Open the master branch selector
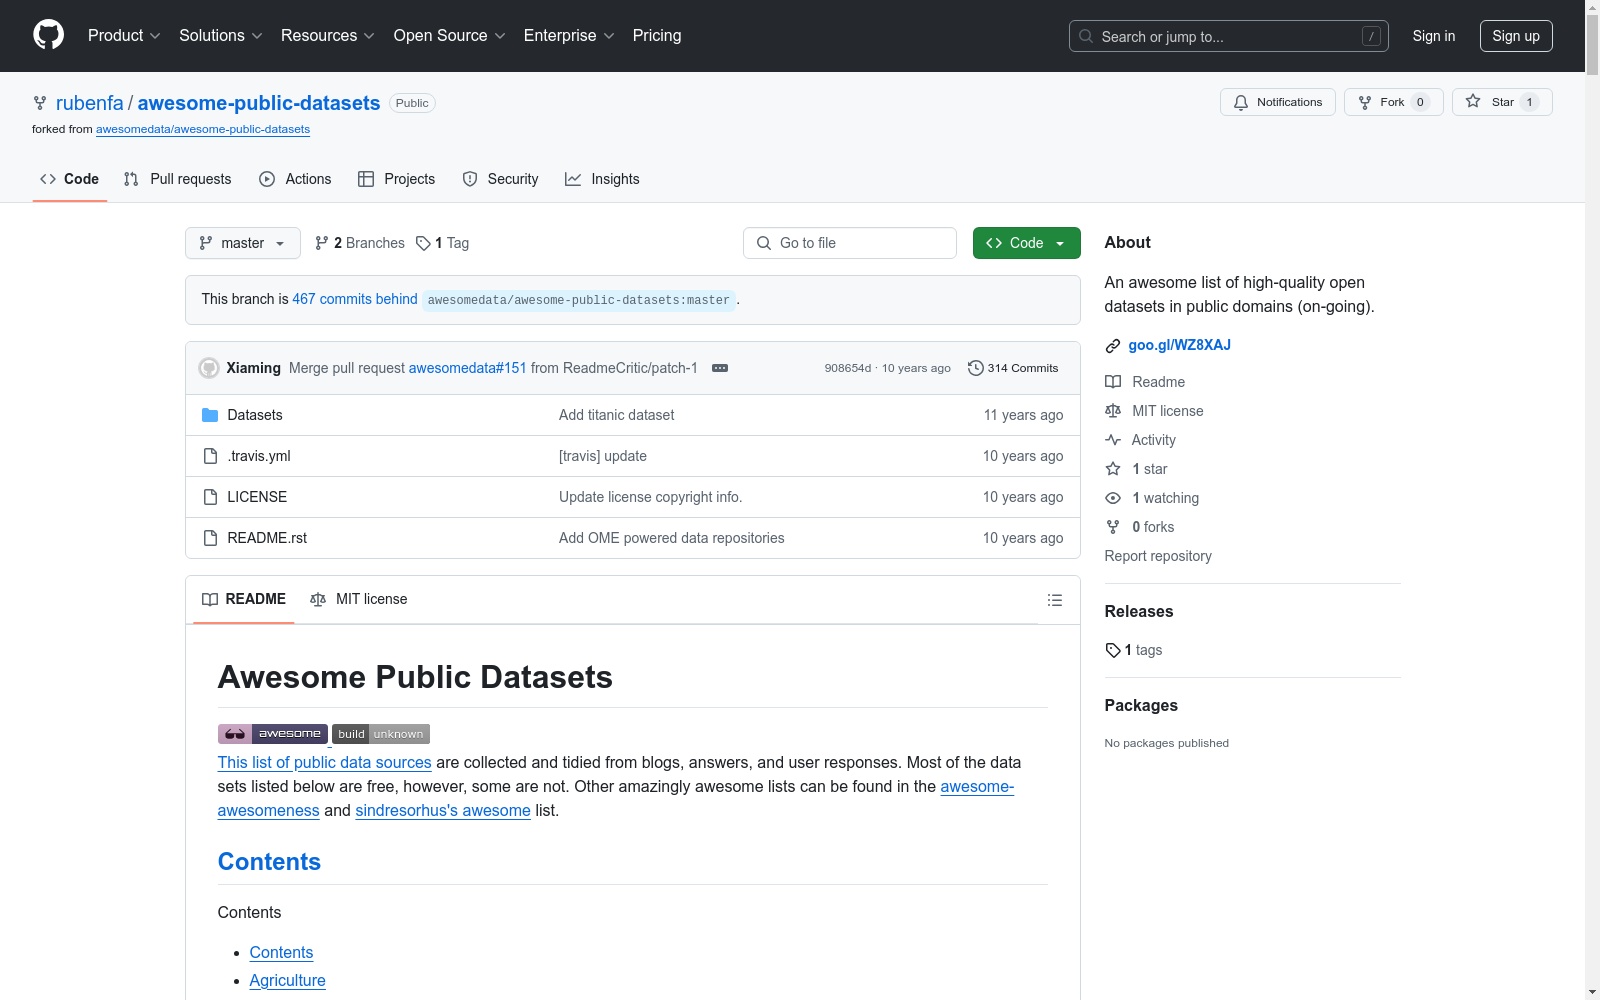The width and height of the screenshot is (1600, 1000). point(242,243)
